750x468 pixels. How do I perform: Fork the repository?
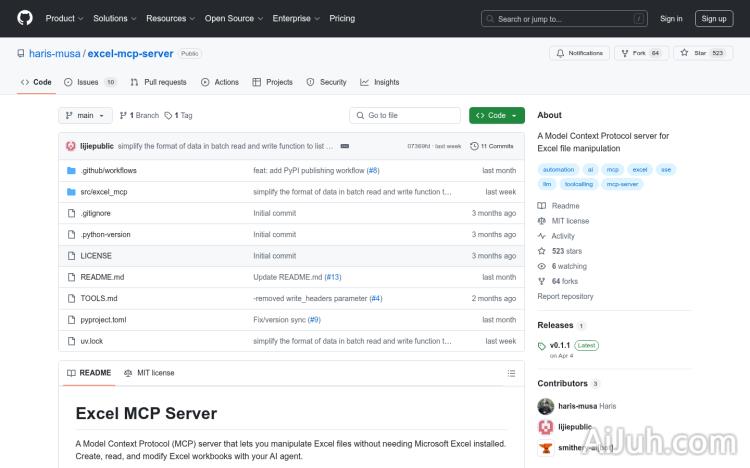(641, 53)
